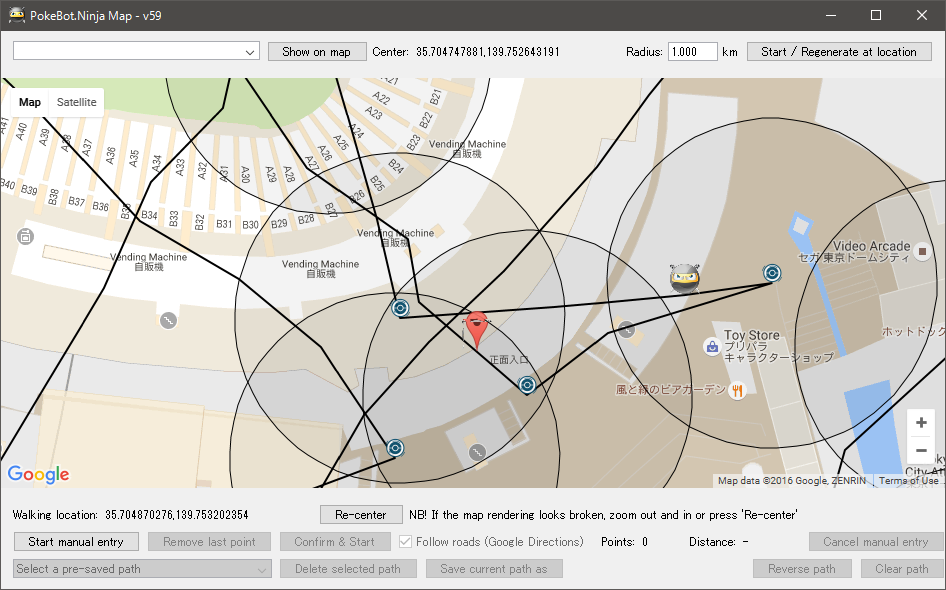The image size is (946, 590).
Task: Click the Toy Store shopping bag icon
Action: click(712, 347)
